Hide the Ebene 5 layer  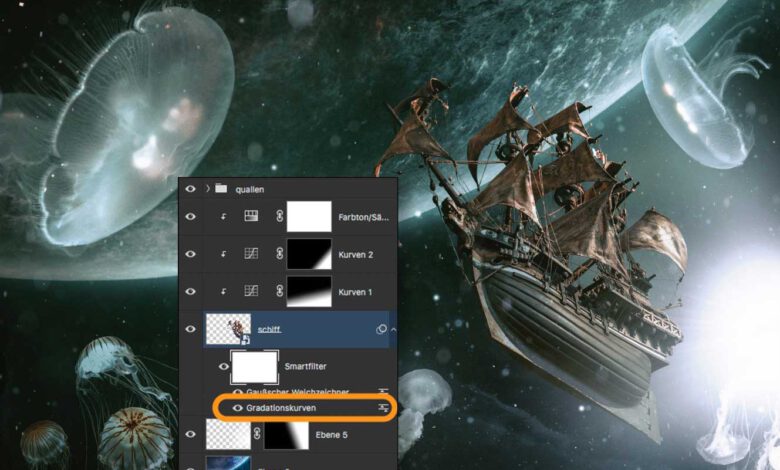click(x=190, y=434)
